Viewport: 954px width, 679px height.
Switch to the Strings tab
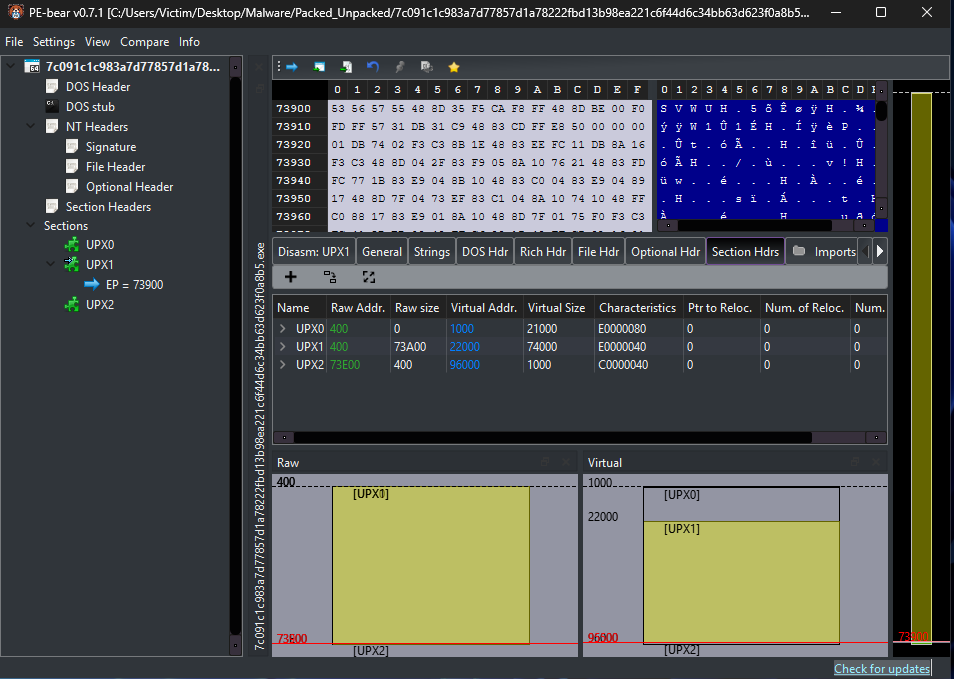(x=431, y=252)
